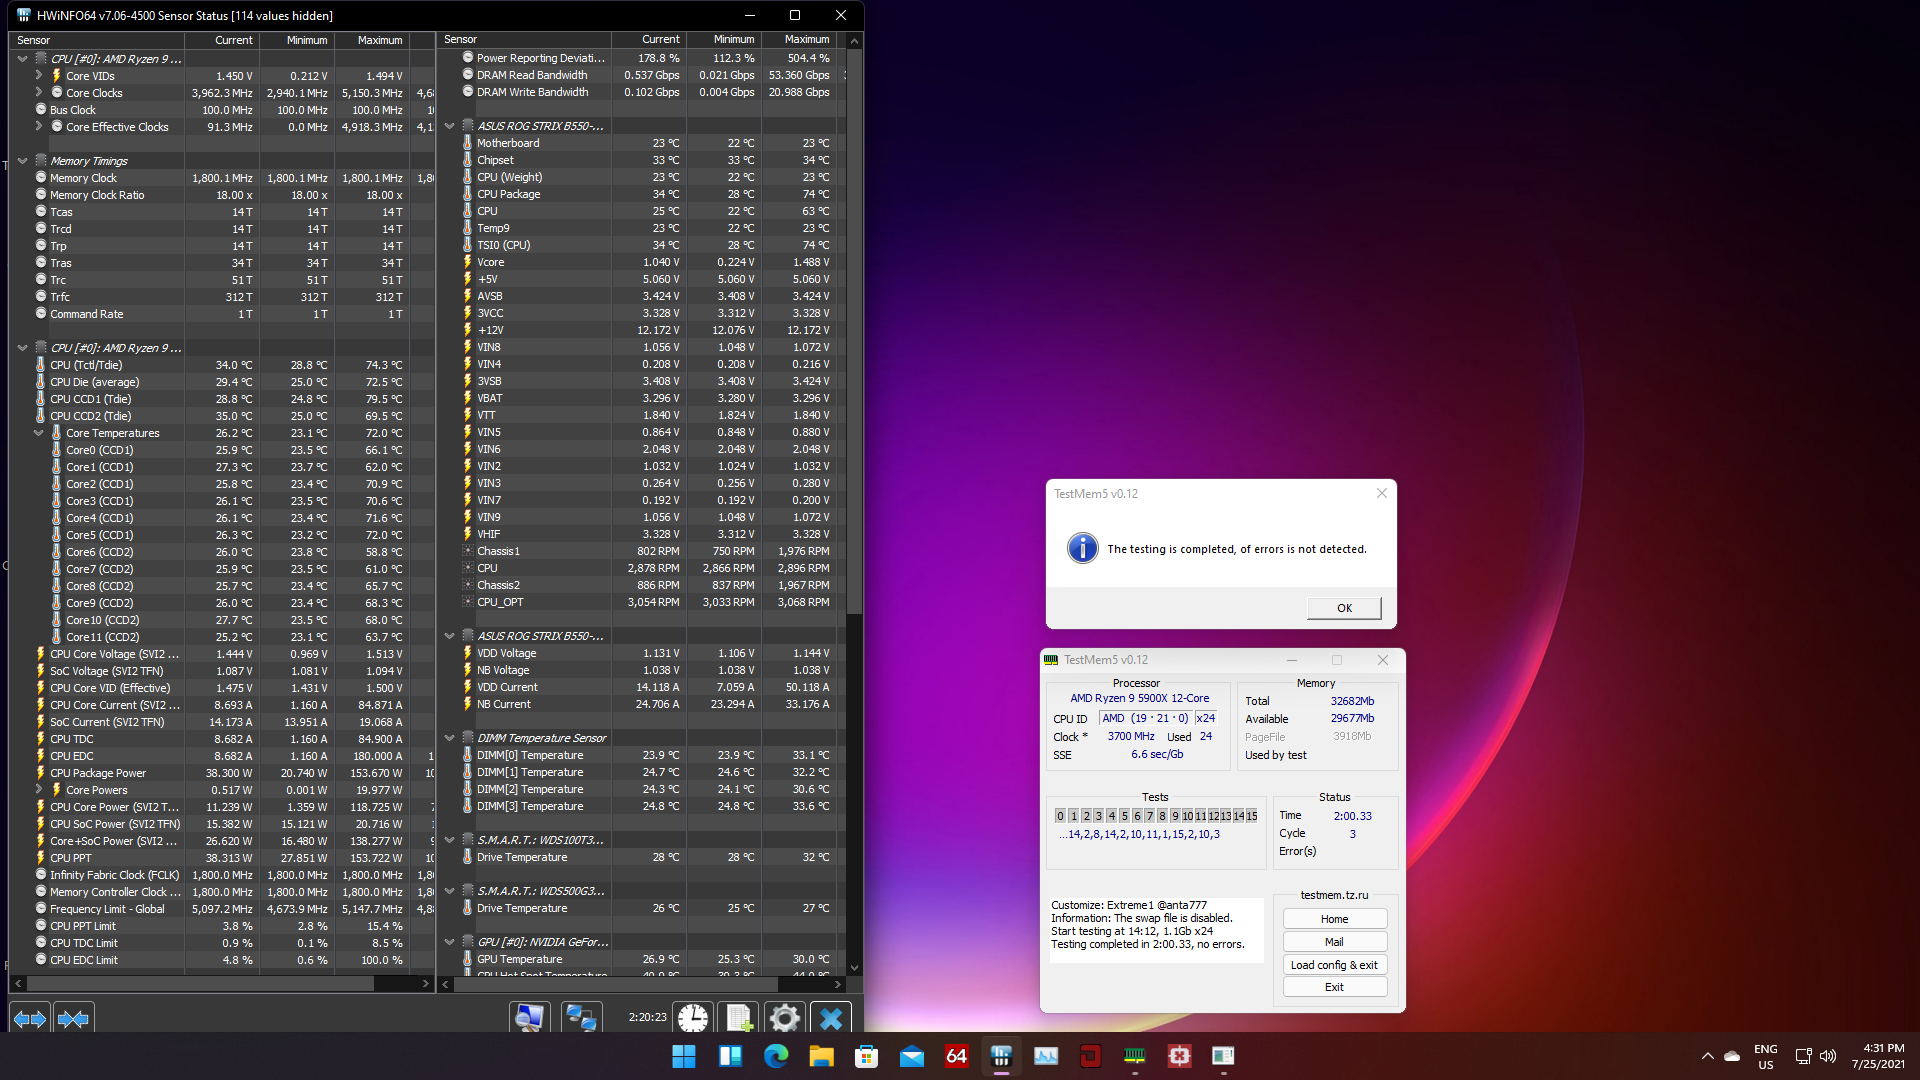Click the blue X close-sensors icon in HWiNFO toolbar
The width and height of the screenshot is (1920, 1080).
click(831, 1018)
